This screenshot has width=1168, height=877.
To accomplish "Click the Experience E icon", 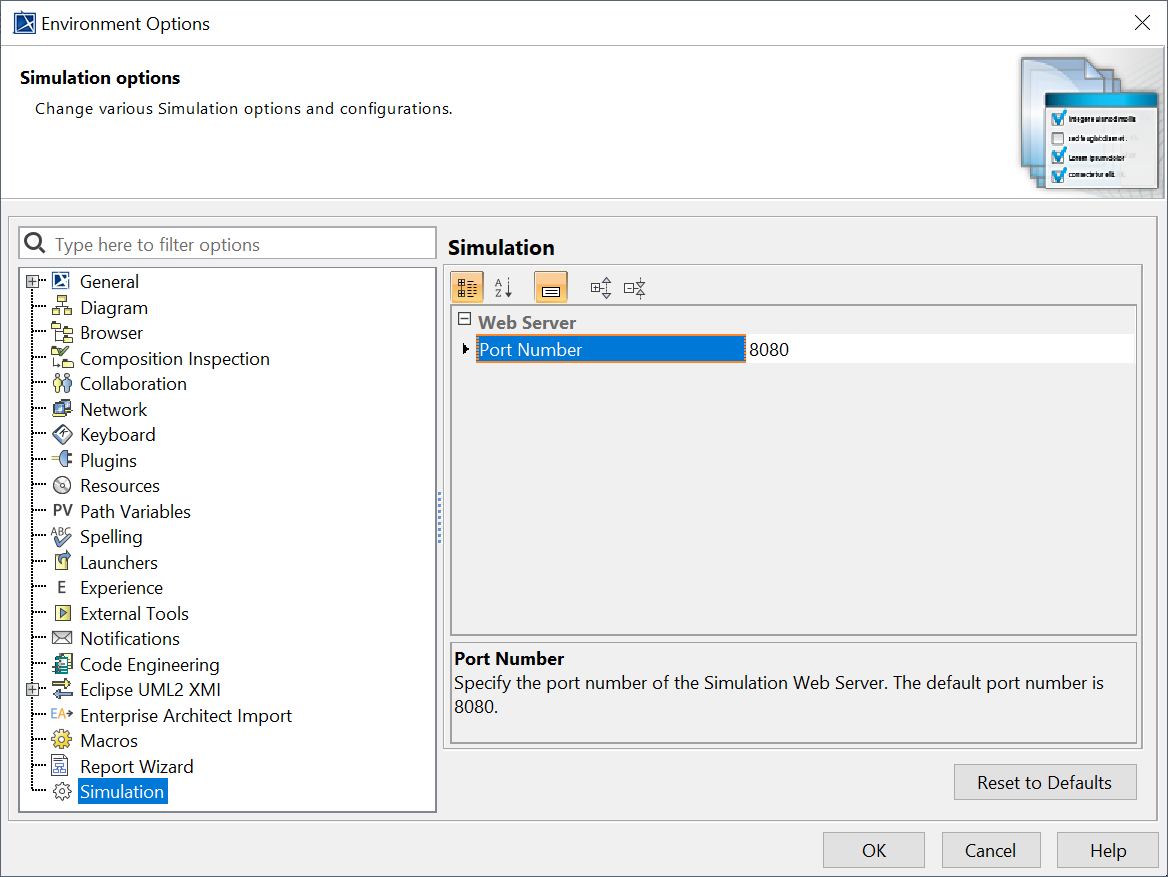I will 62,588.
